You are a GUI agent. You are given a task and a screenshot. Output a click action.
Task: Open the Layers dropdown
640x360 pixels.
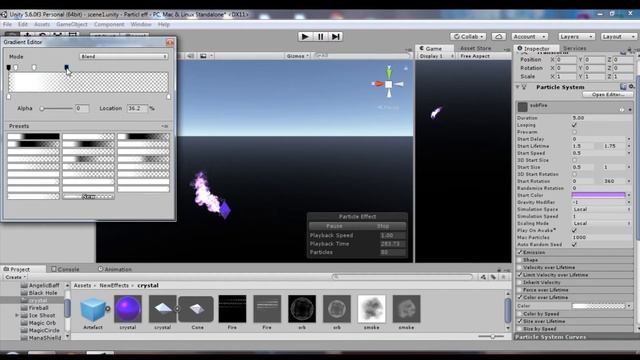pyautogui.click(x=576, y=36)
